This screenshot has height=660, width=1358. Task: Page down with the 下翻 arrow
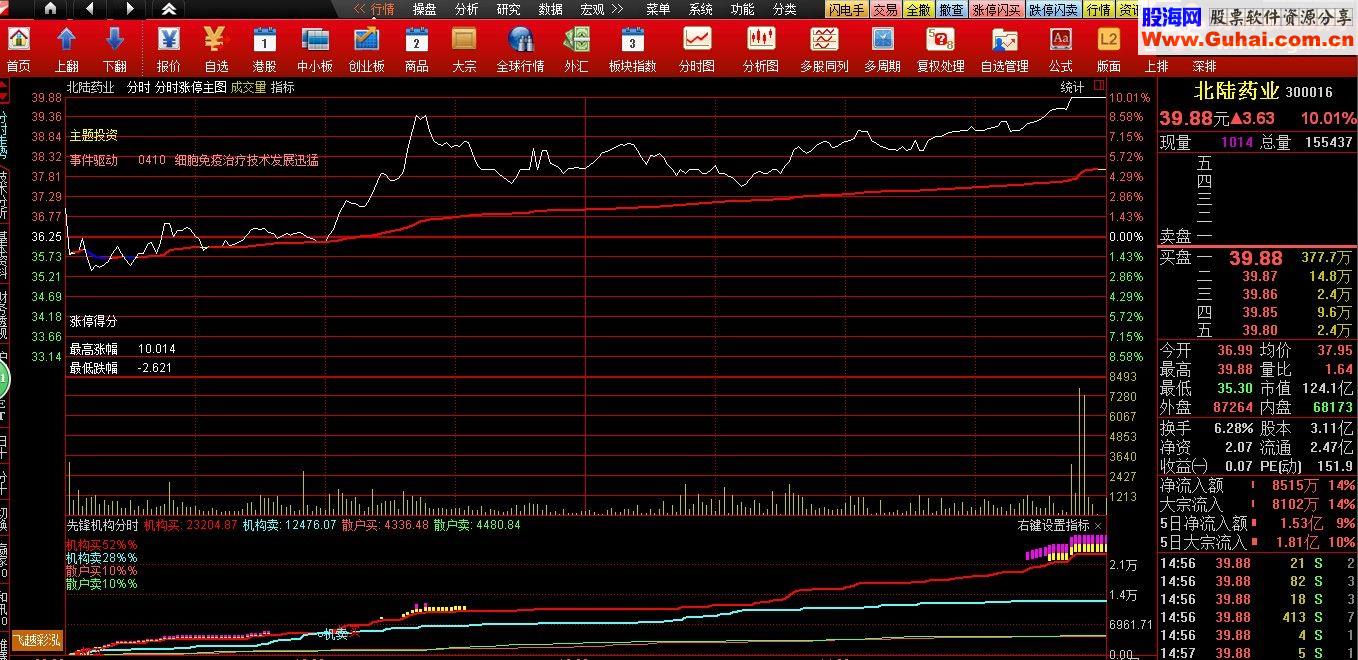115,49
